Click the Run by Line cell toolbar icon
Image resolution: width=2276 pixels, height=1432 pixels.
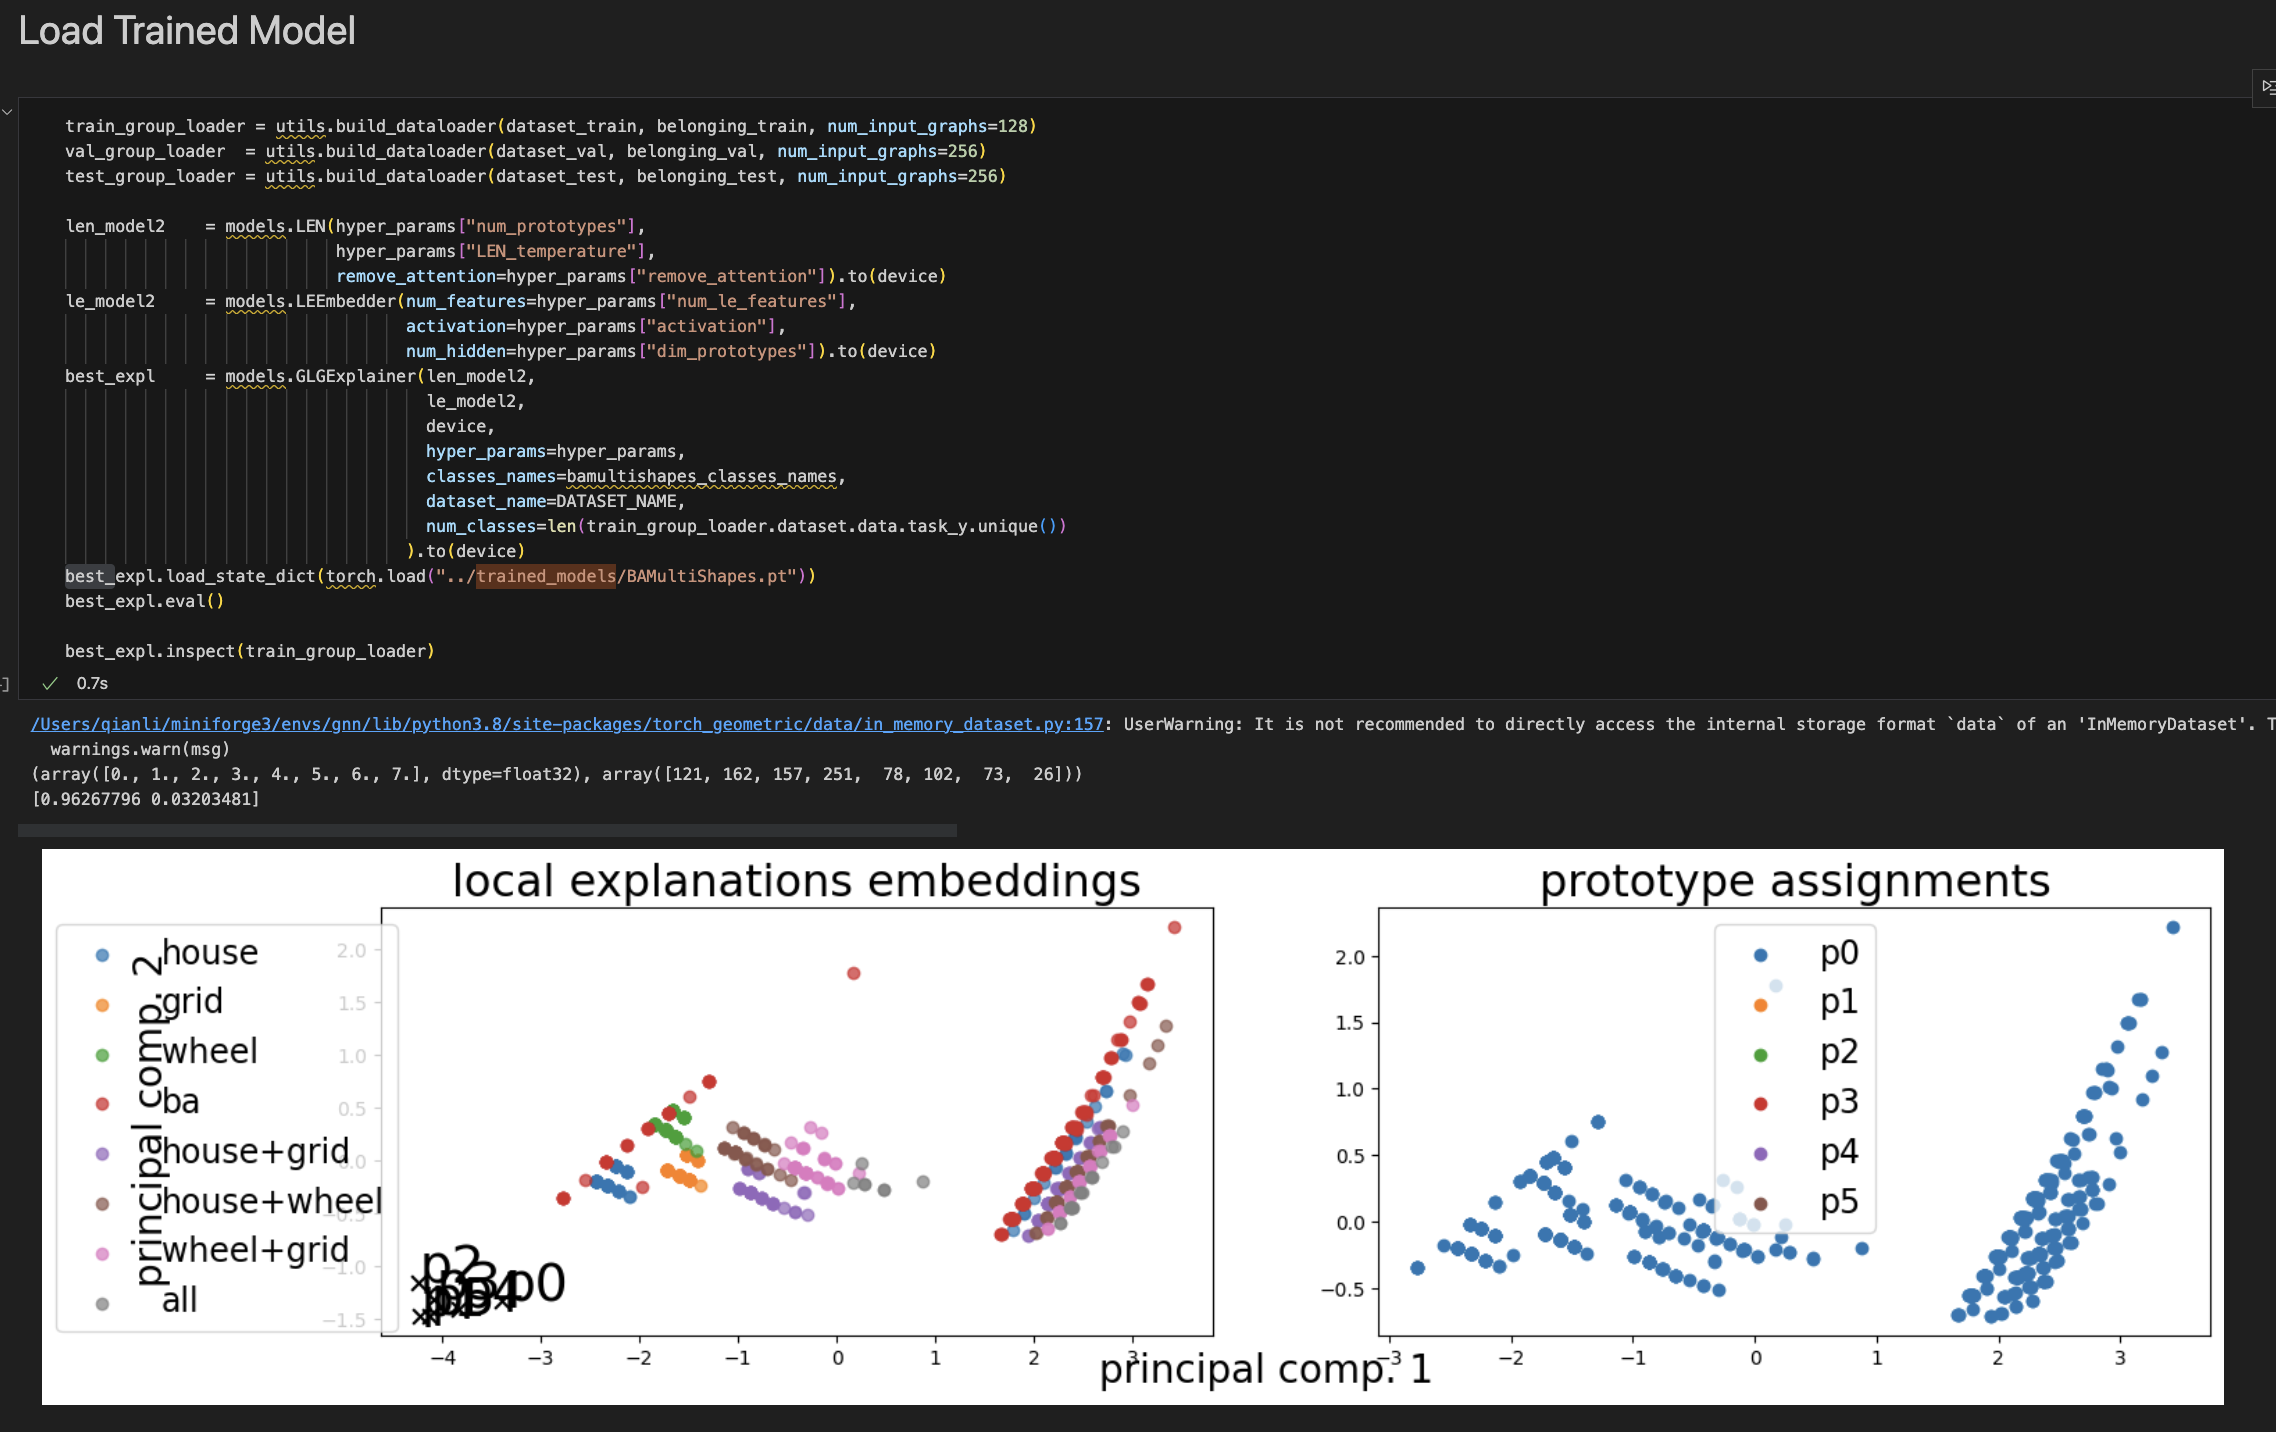(2266, 87)
